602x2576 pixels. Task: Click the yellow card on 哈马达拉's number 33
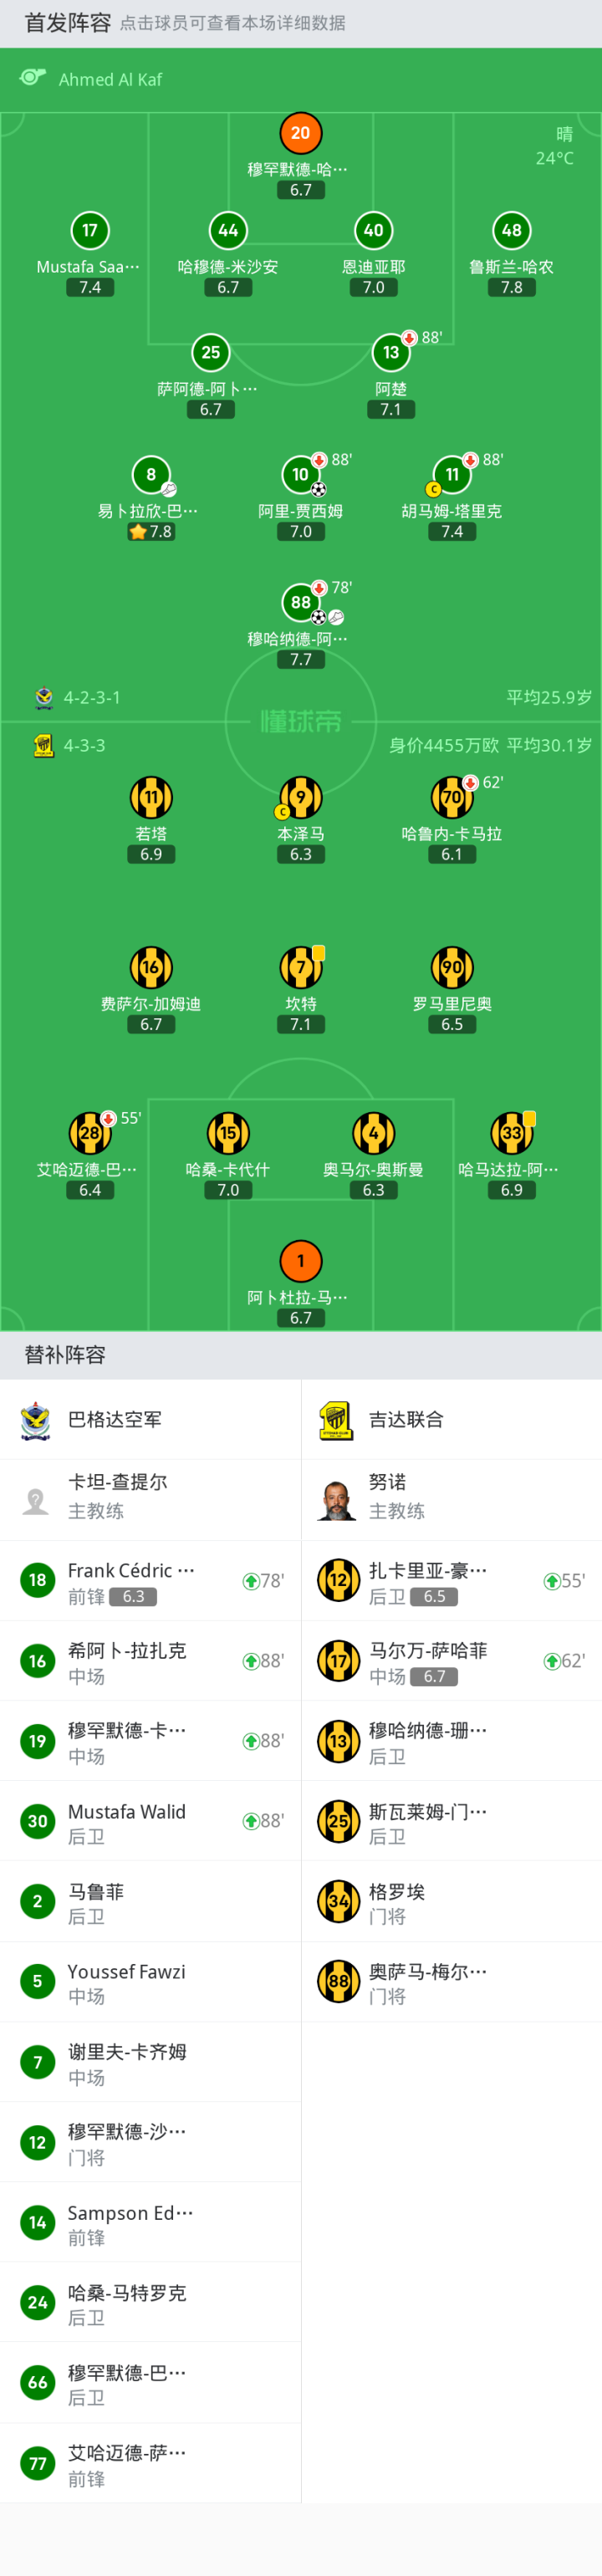click(x=529, y=1118)
